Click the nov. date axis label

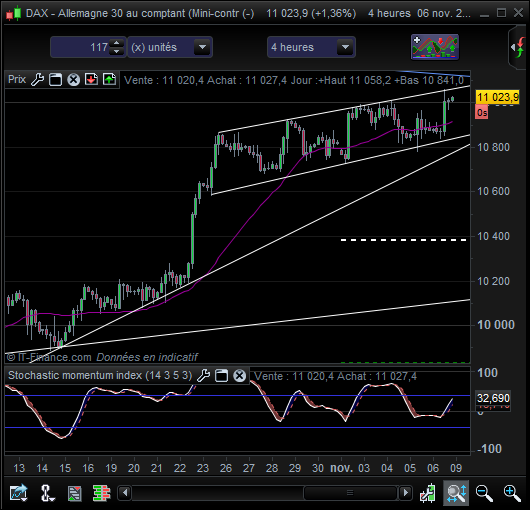(x=341, y=468)
